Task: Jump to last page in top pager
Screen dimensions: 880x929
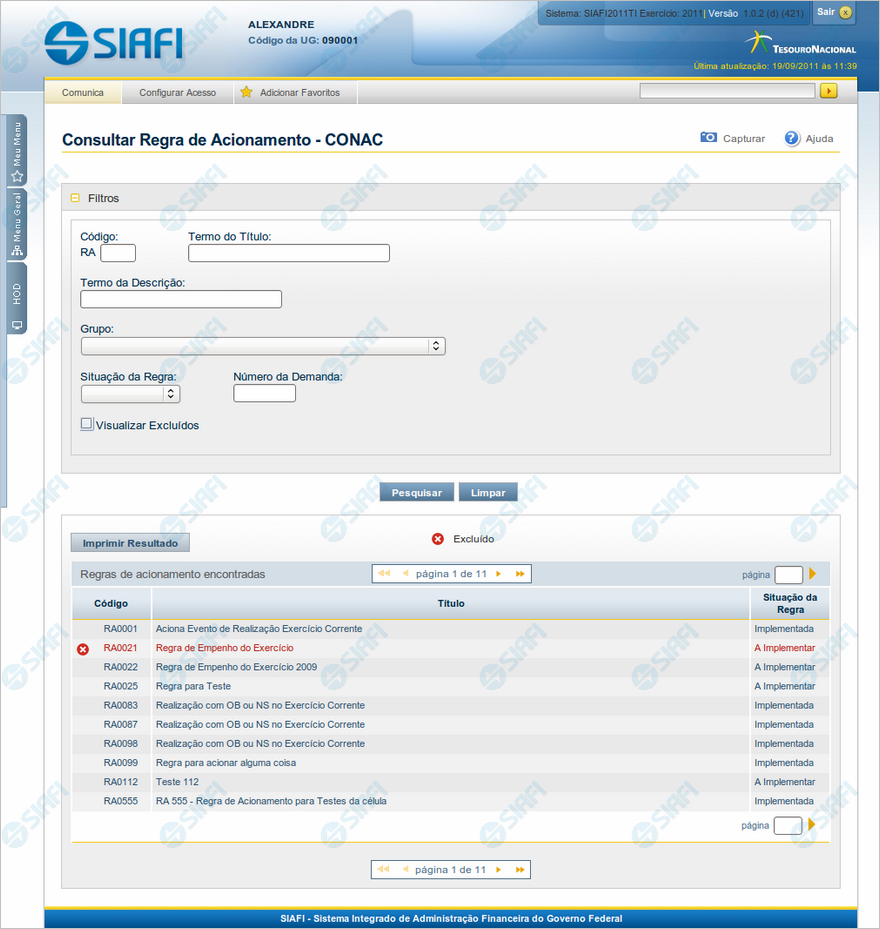Action: [x=520, y=574]
